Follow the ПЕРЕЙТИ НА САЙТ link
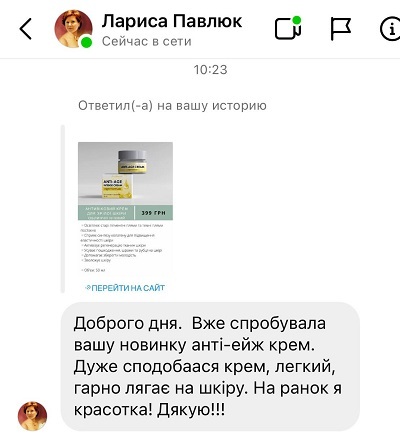Image resolution: width=400 pixels, height=435 pixels. [125, 288]
